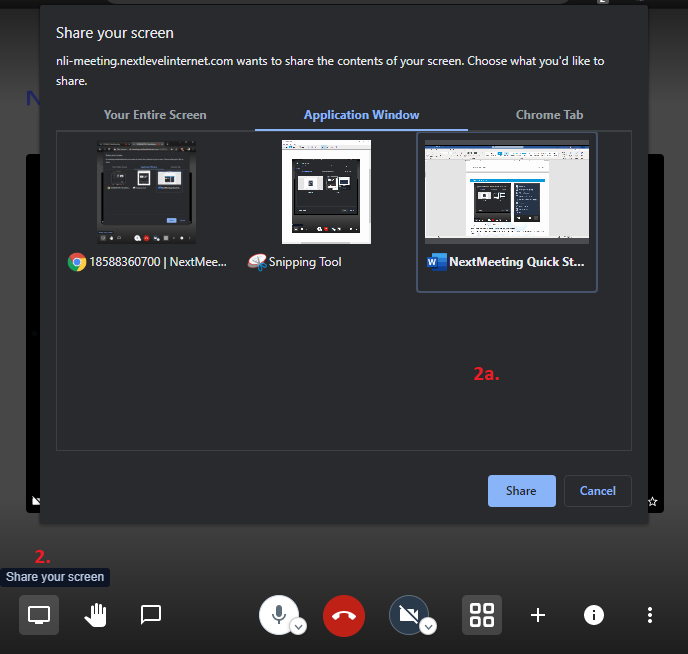The image size is (688, 654).
Task: Click the Cancel button
Action: click(598, 491)
